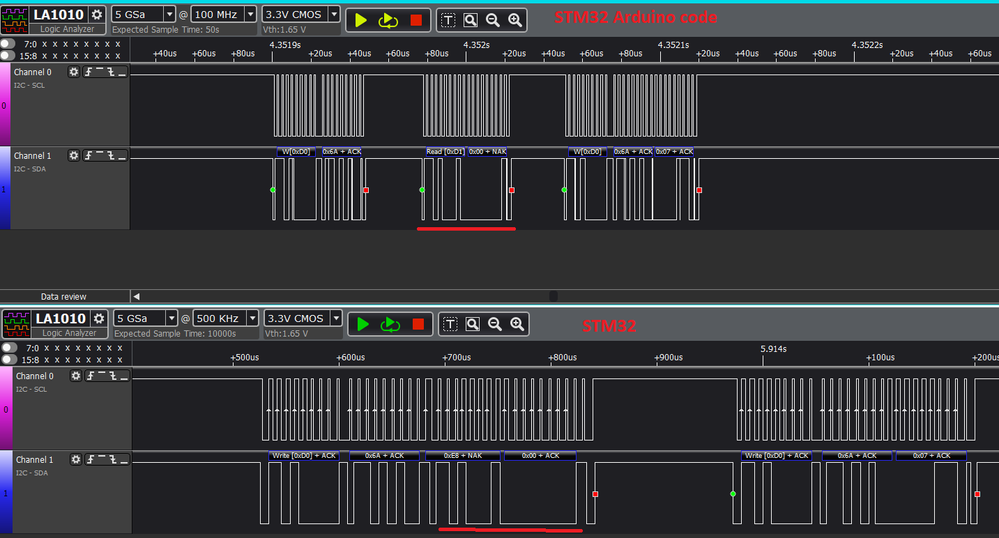The height and width of the screenshot is (538, 999).
Task: Stop capture with red square in top window
Action: click(x=416, y=20)
